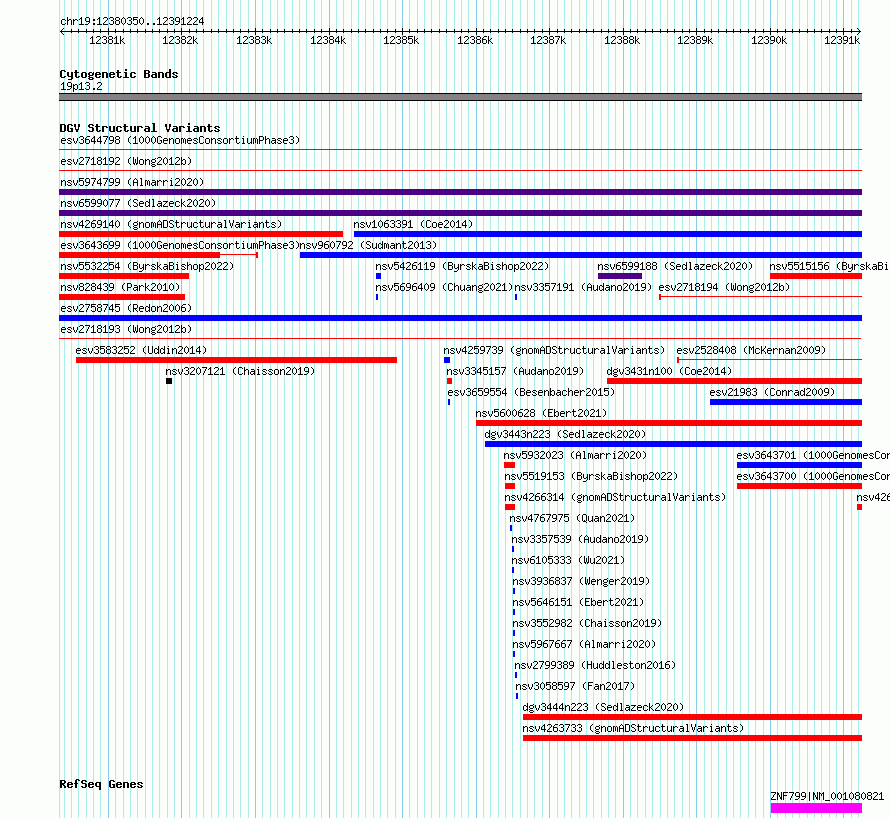Click the red nsv4266314 gnomAD marker
Viewport: 890px width, 818px height.
point(510,507)
